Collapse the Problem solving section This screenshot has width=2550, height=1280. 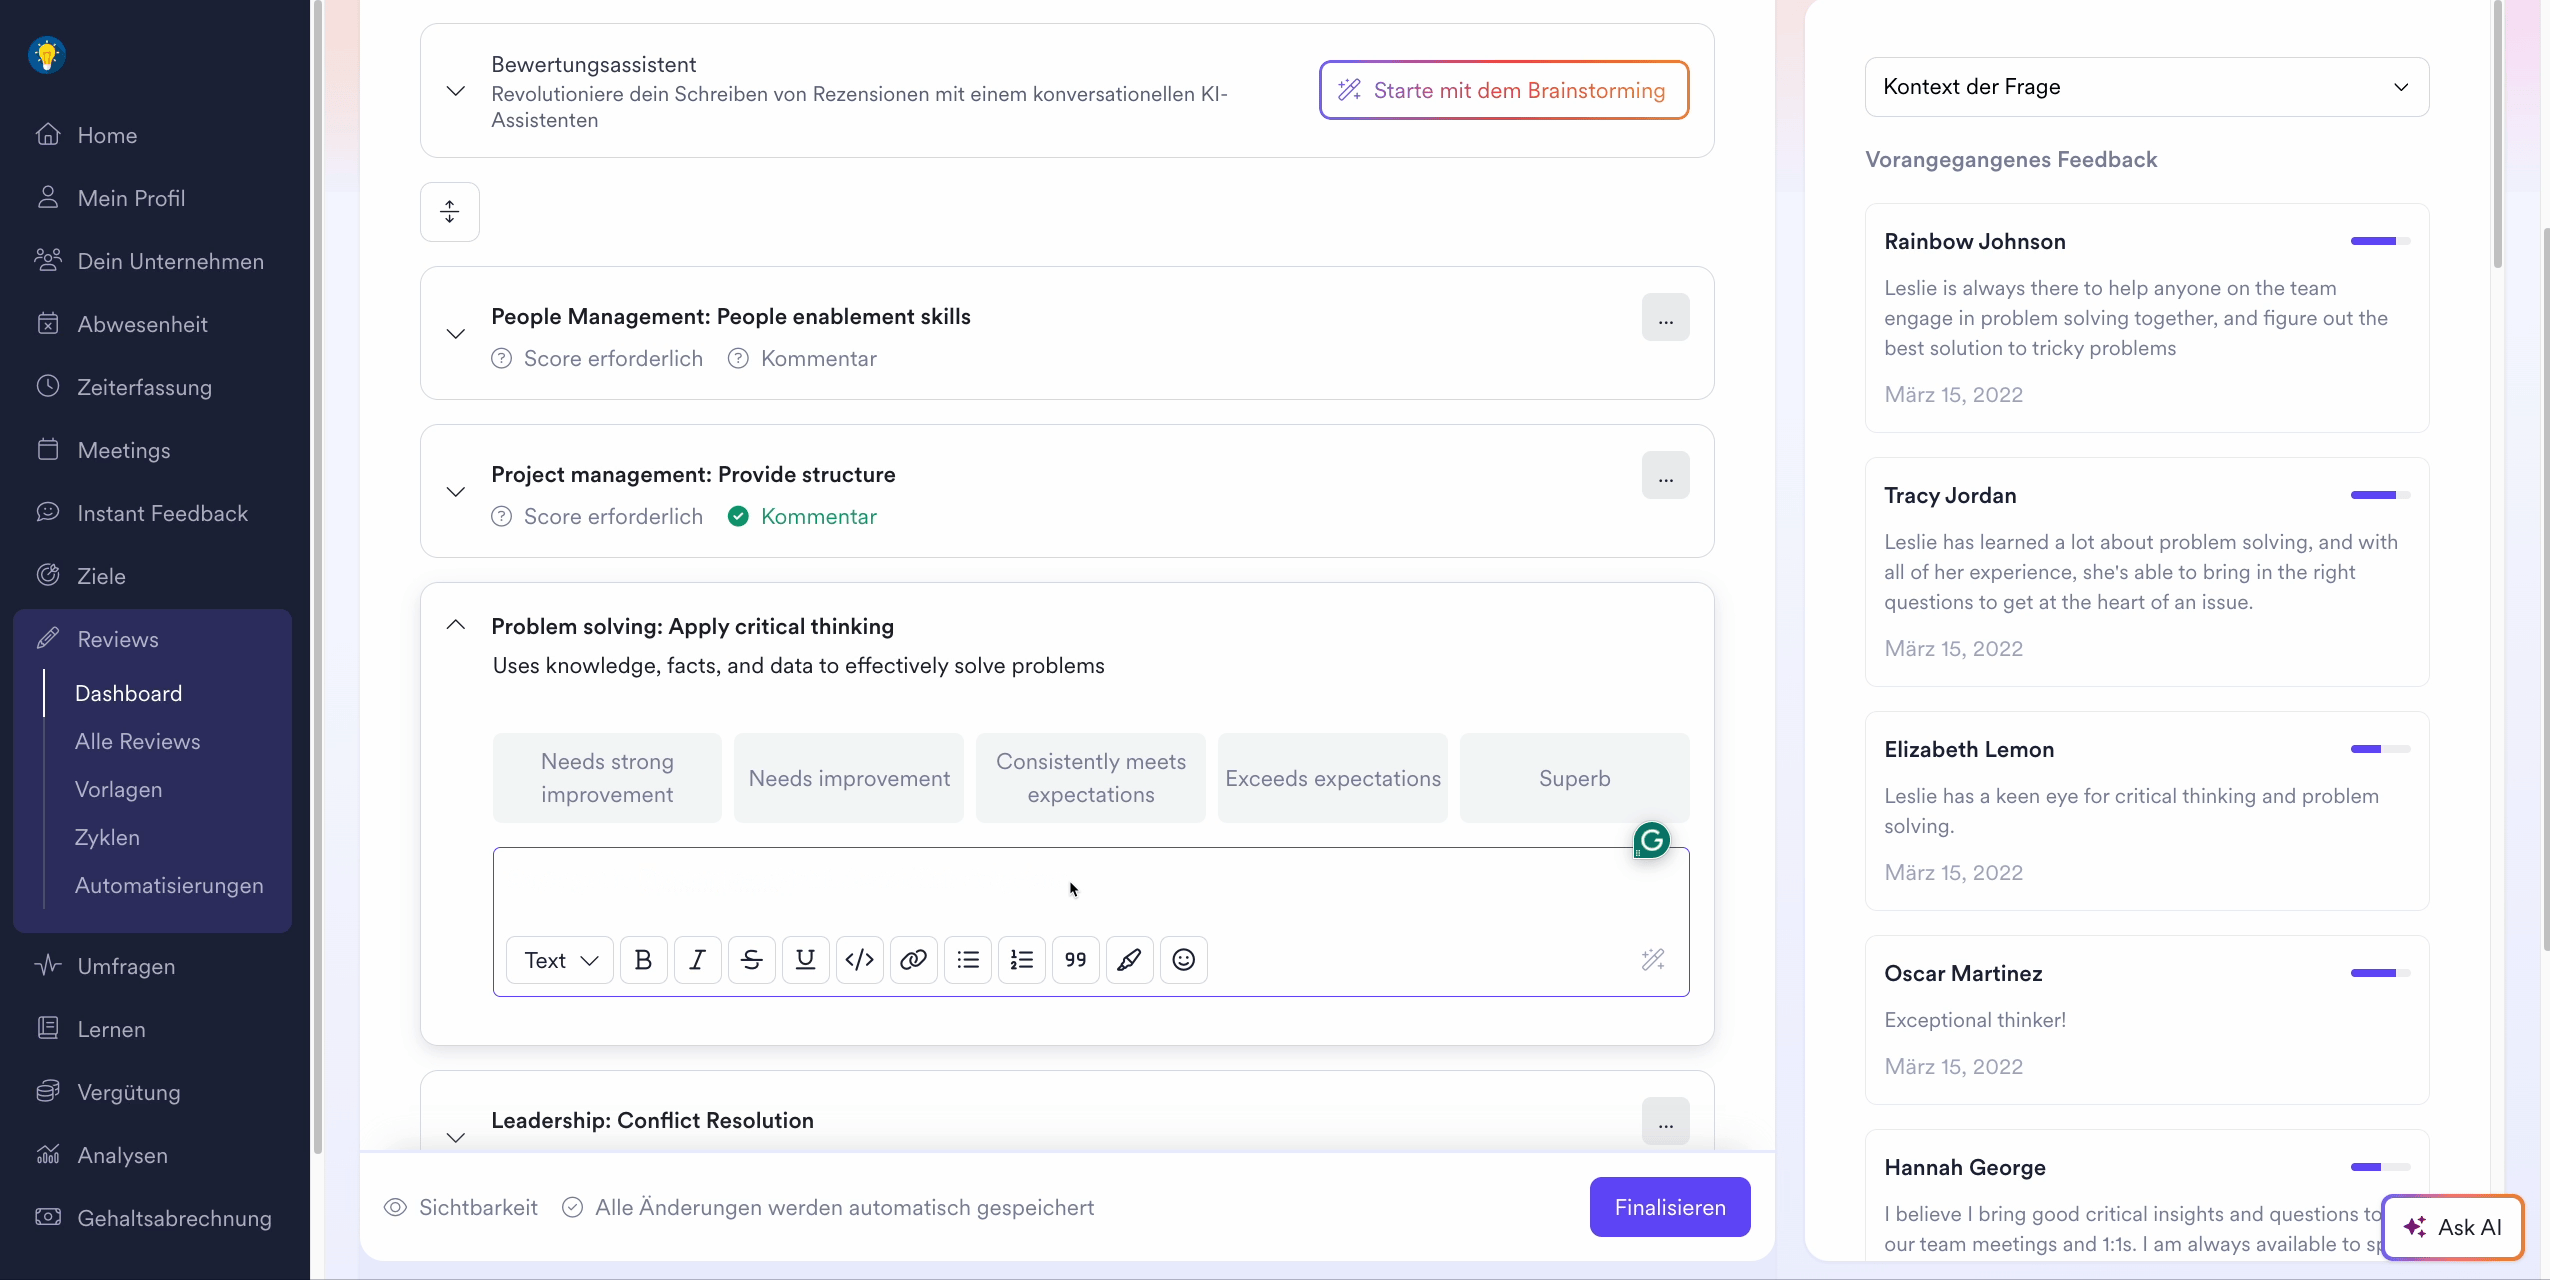tap(456, 625)
